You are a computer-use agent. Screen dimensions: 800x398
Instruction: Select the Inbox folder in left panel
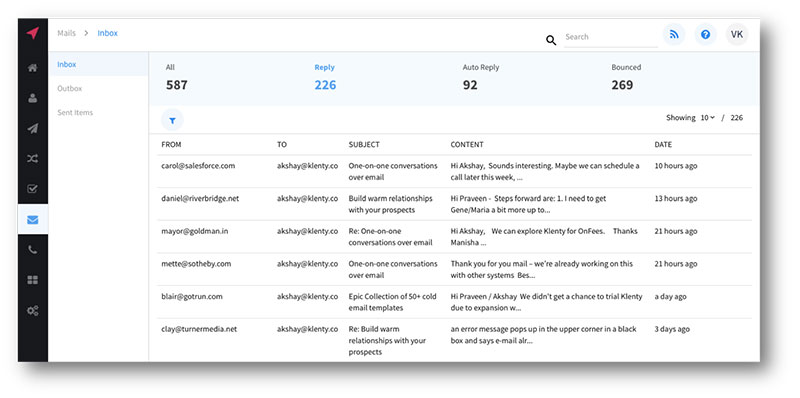(98, 64)
